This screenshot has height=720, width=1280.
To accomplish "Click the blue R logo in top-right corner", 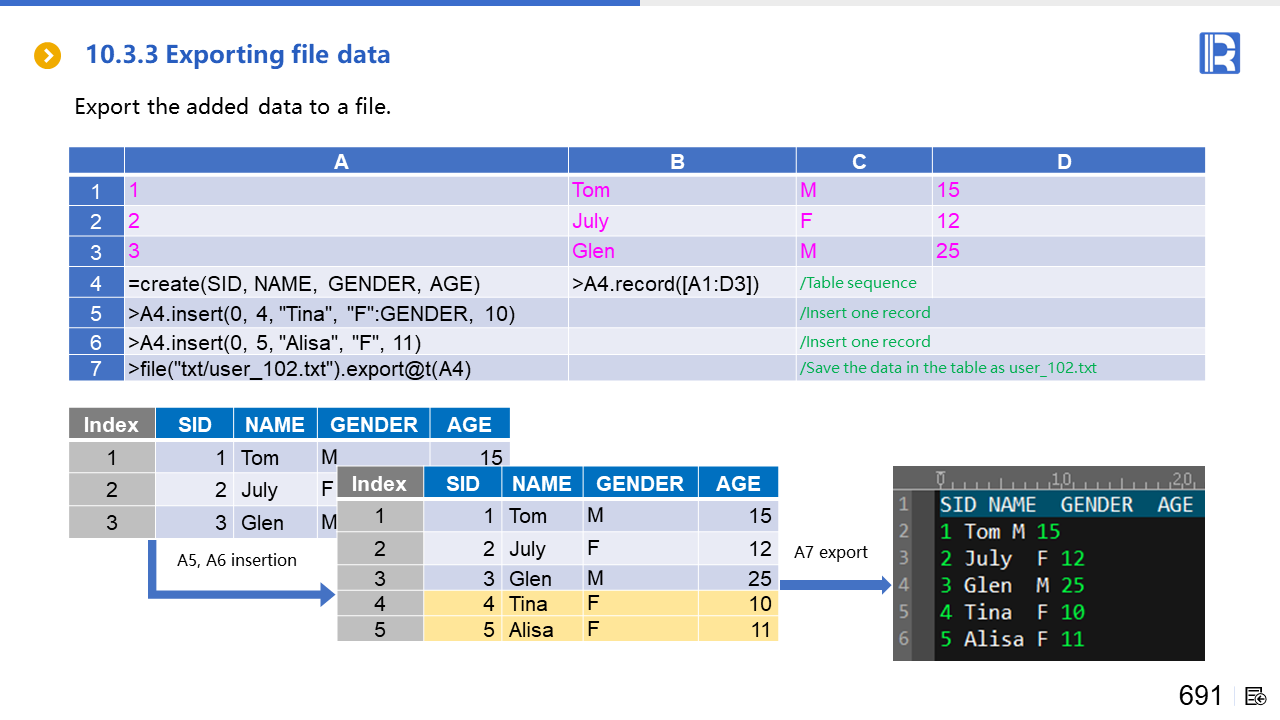I will pos(1219,53).
